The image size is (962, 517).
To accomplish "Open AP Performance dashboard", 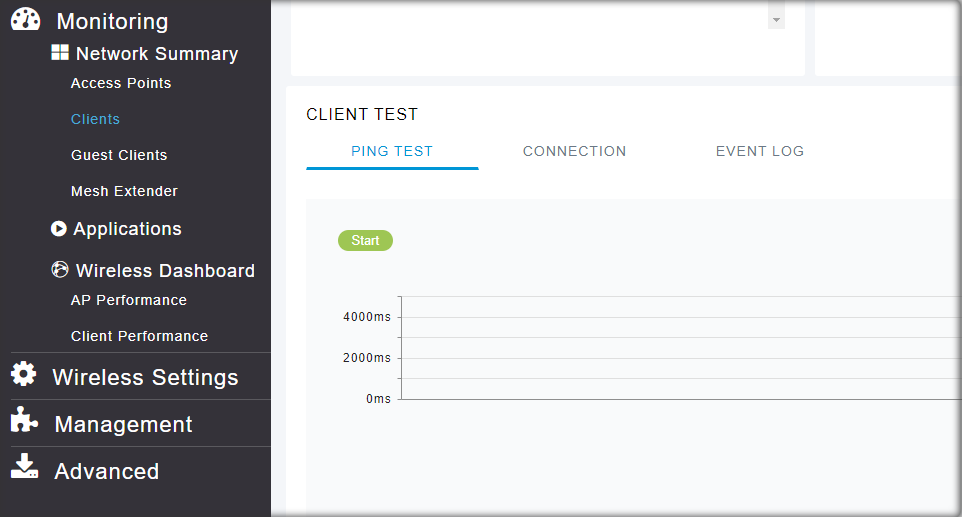I will 129,300.
